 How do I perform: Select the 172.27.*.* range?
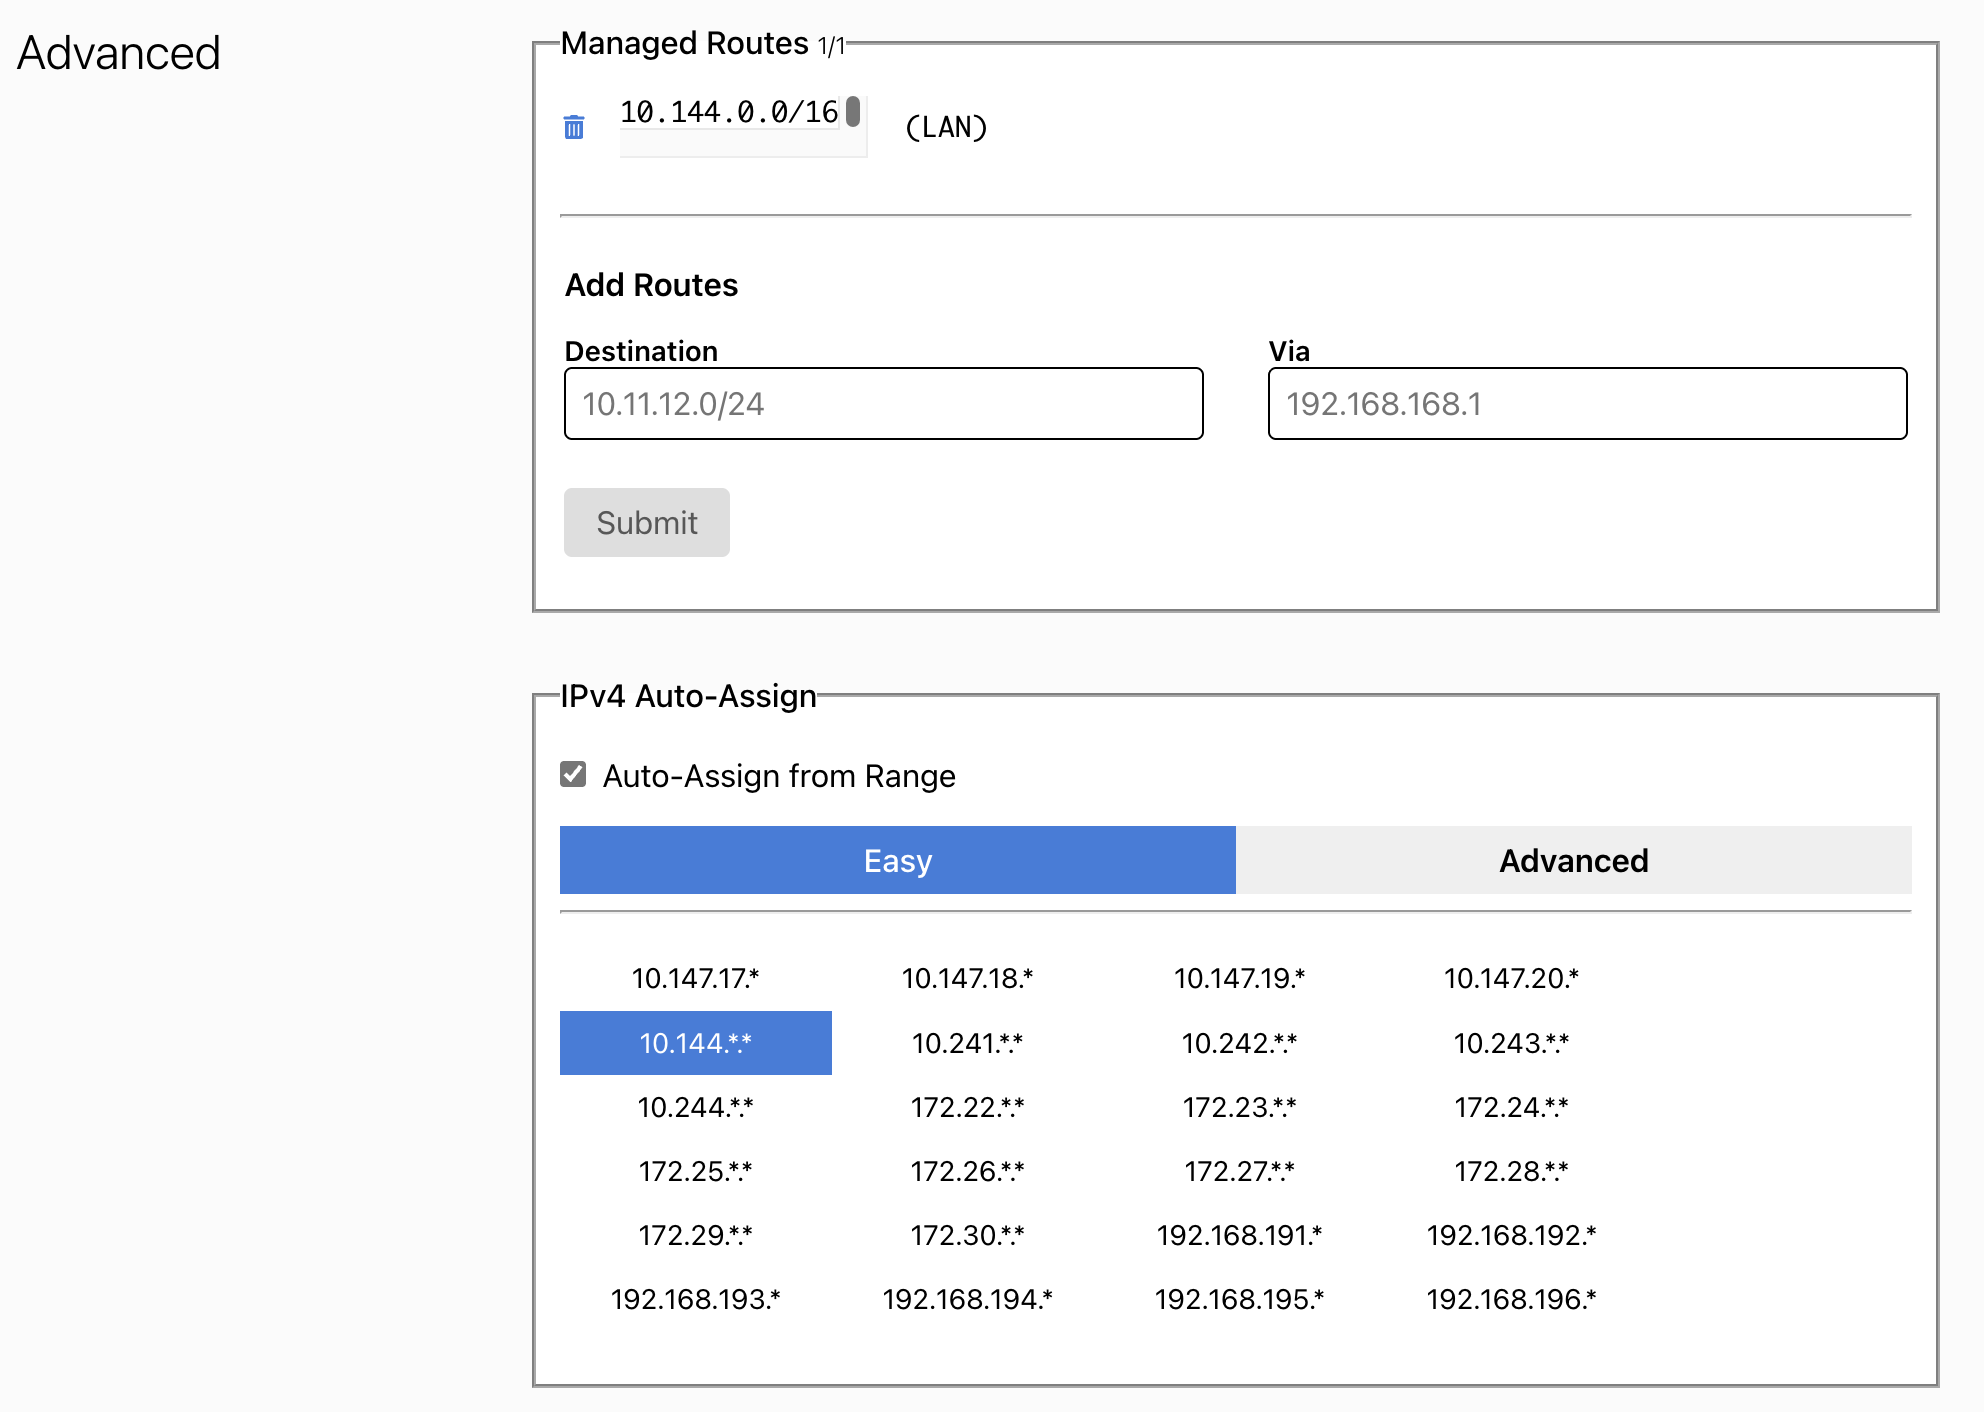(x=1239, y=1171)
